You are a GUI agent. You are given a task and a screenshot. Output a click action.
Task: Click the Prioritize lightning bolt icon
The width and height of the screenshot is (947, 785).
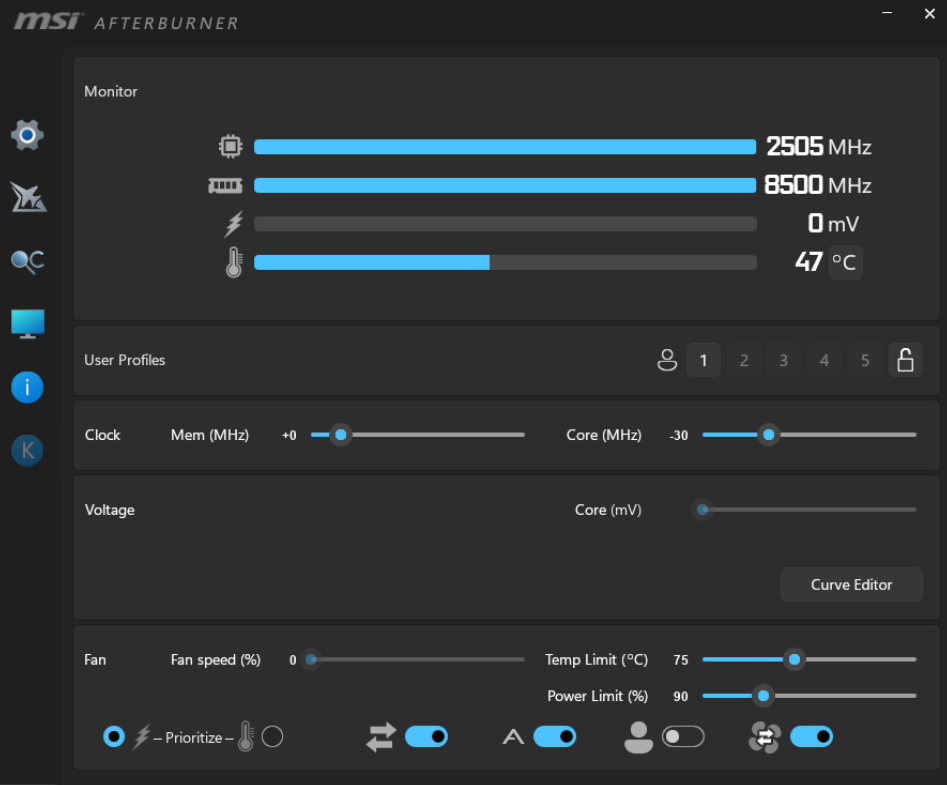coord(142,737)
